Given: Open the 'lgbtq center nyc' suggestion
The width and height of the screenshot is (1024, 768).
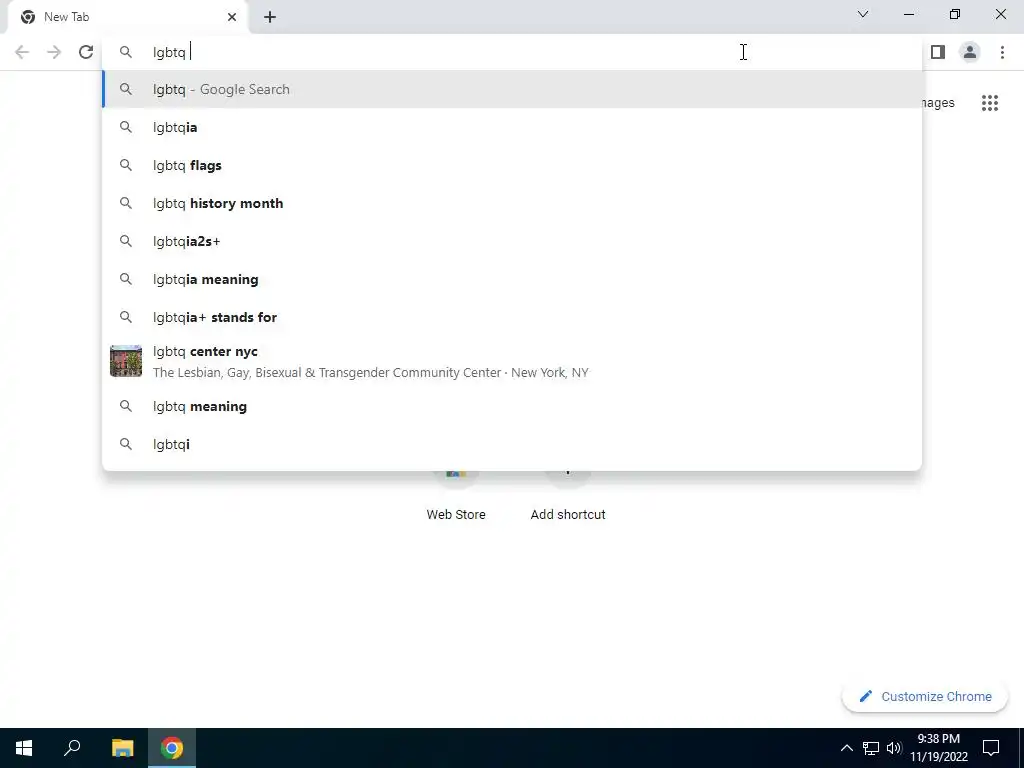Looking at the screenshot, I should point(513,361).
